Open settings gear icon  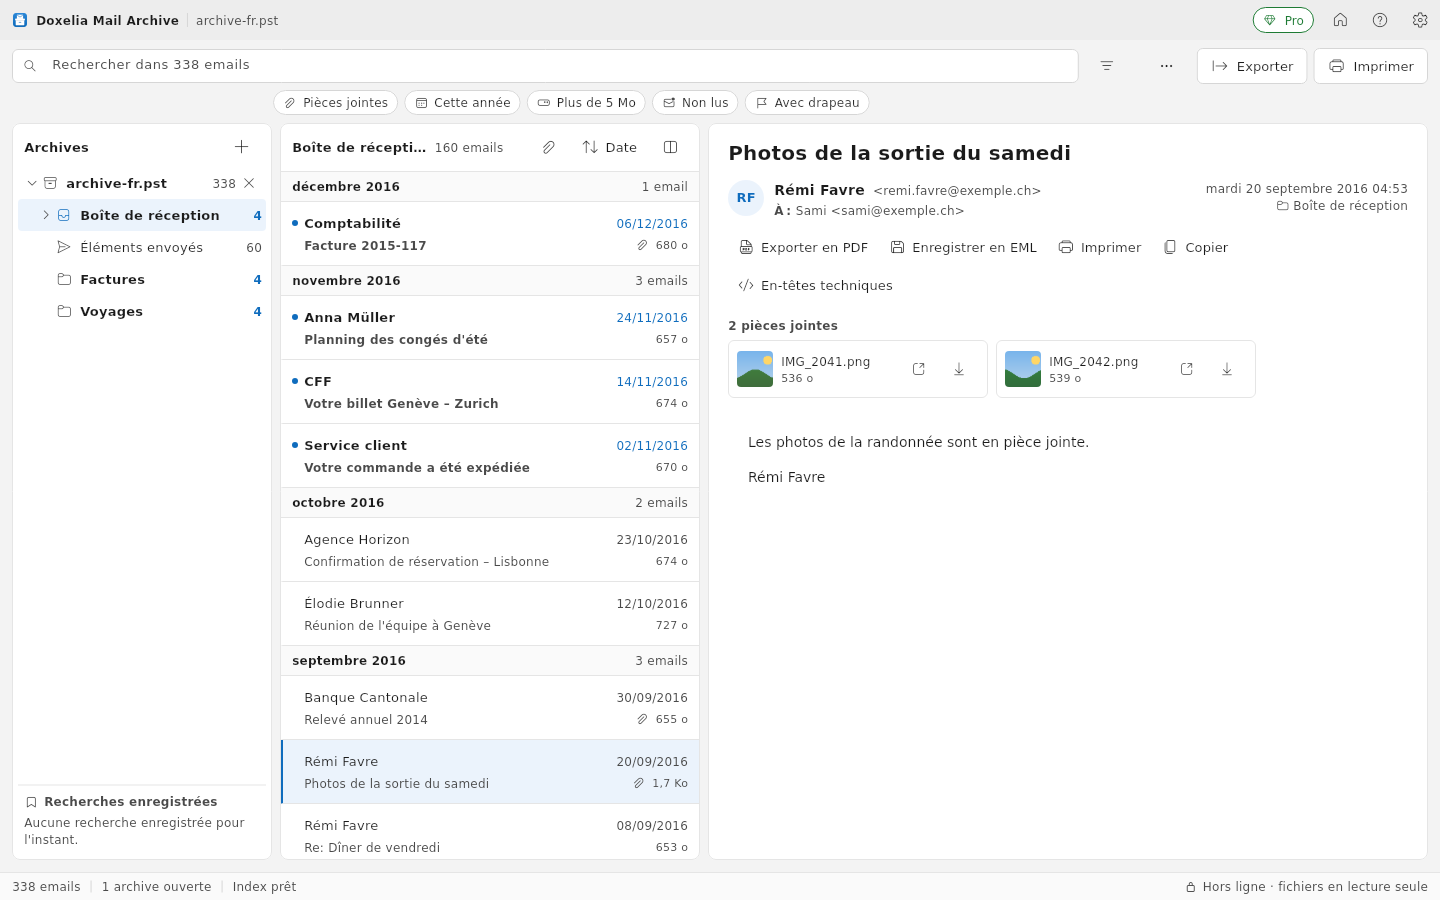coord(1420,20)
